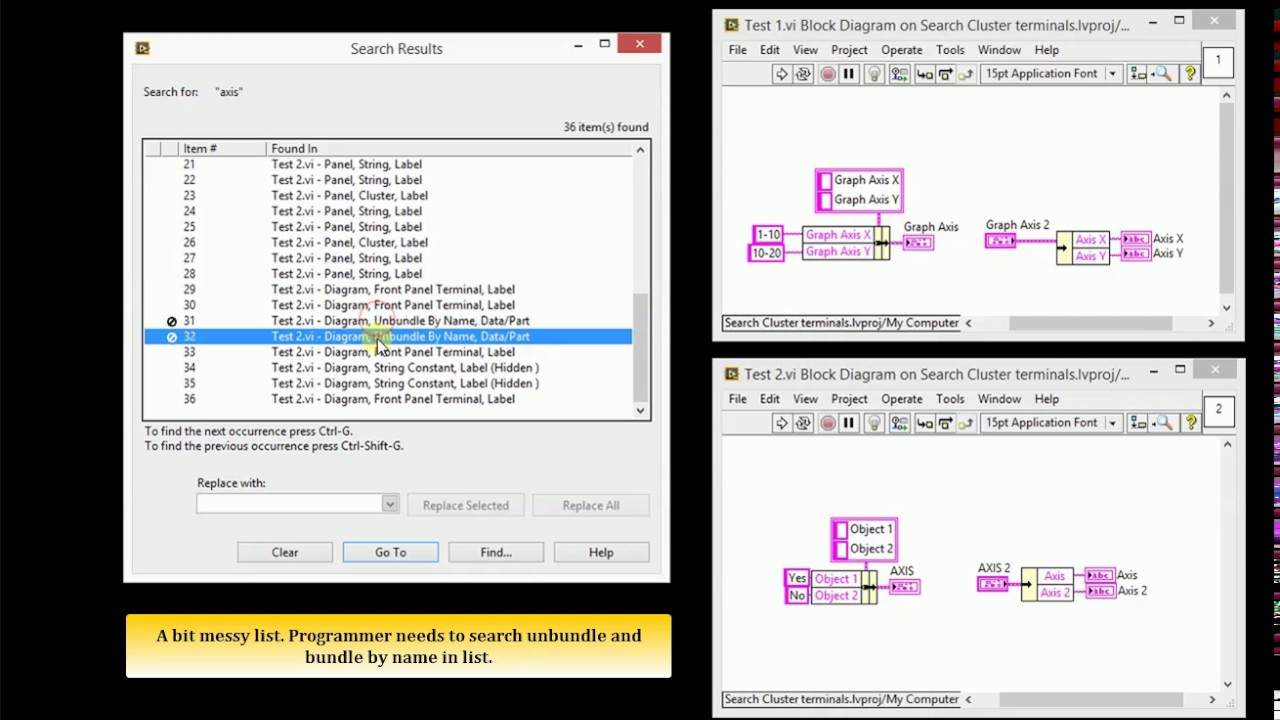
Task: Click Step Into in Test 1.vi toolbar
Action: (924, 74)
